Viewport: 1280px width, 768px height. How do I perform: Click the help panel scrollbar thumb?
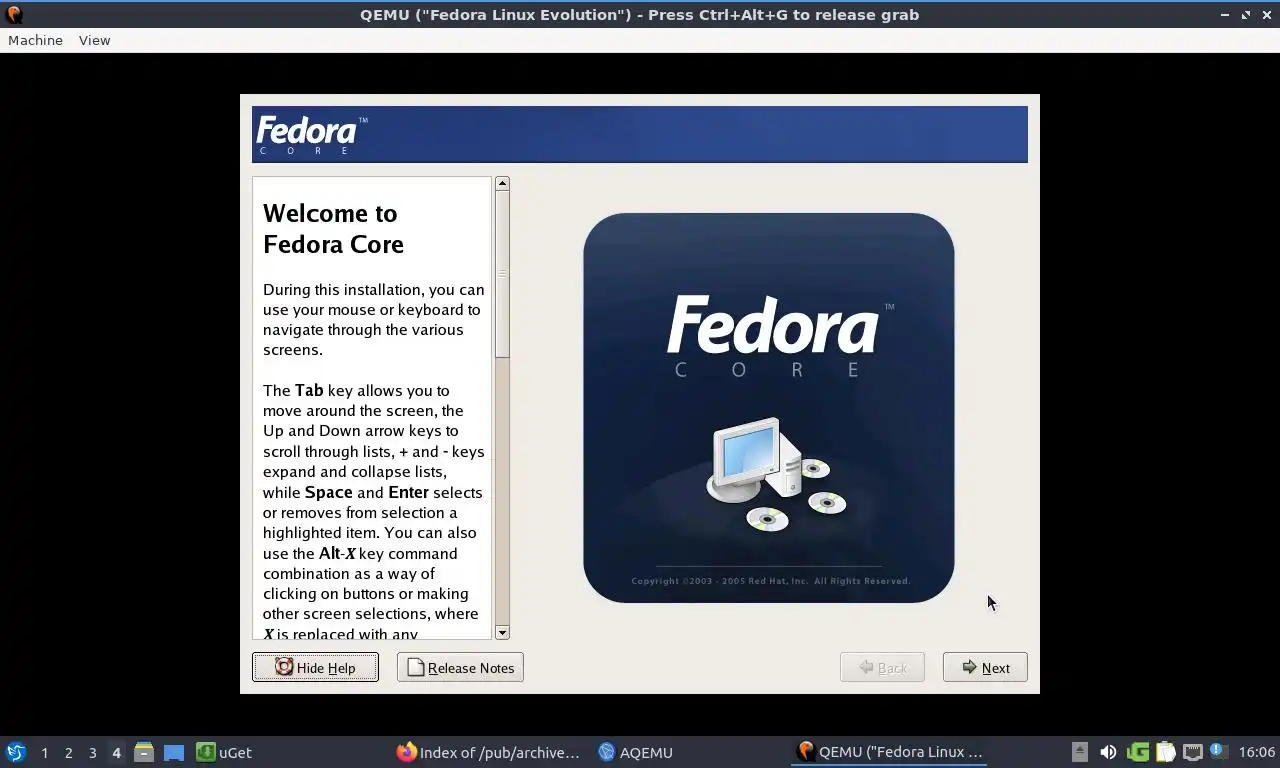502,274
